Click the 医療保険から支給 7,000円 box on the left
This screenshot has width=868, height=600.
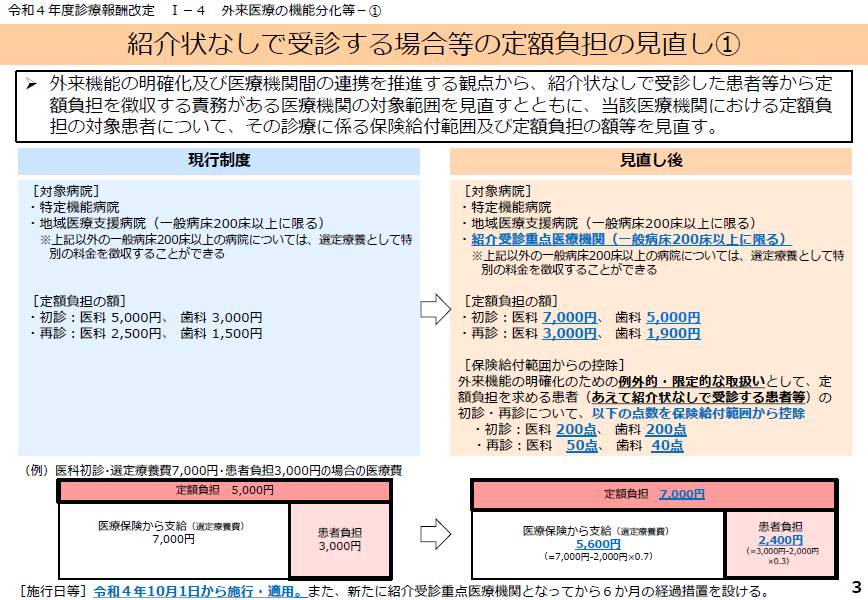(x=173, y=540)
